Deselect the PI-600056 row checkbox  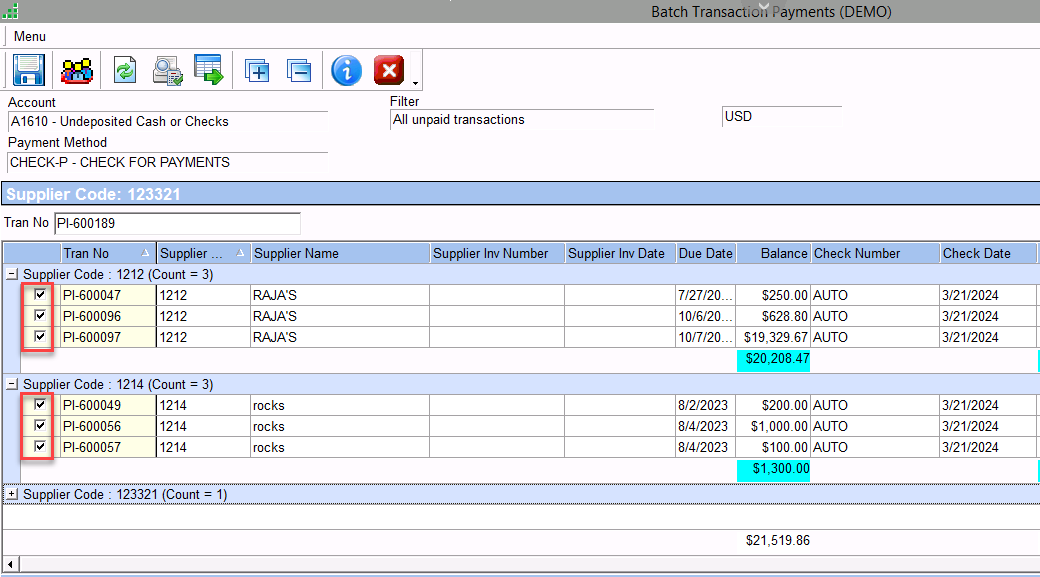(x=40, y=426)
